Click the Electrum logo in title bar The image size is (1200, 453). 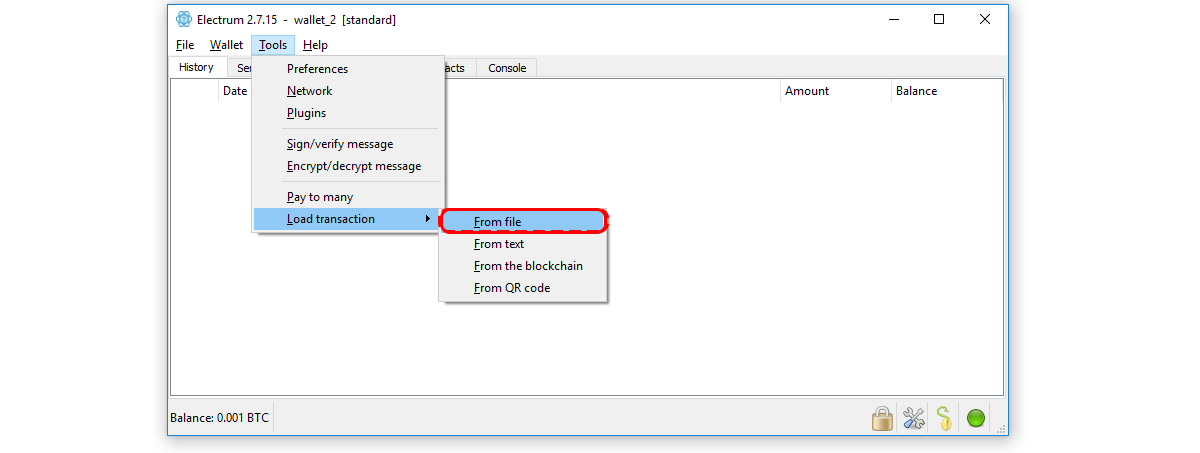(184, 19)
